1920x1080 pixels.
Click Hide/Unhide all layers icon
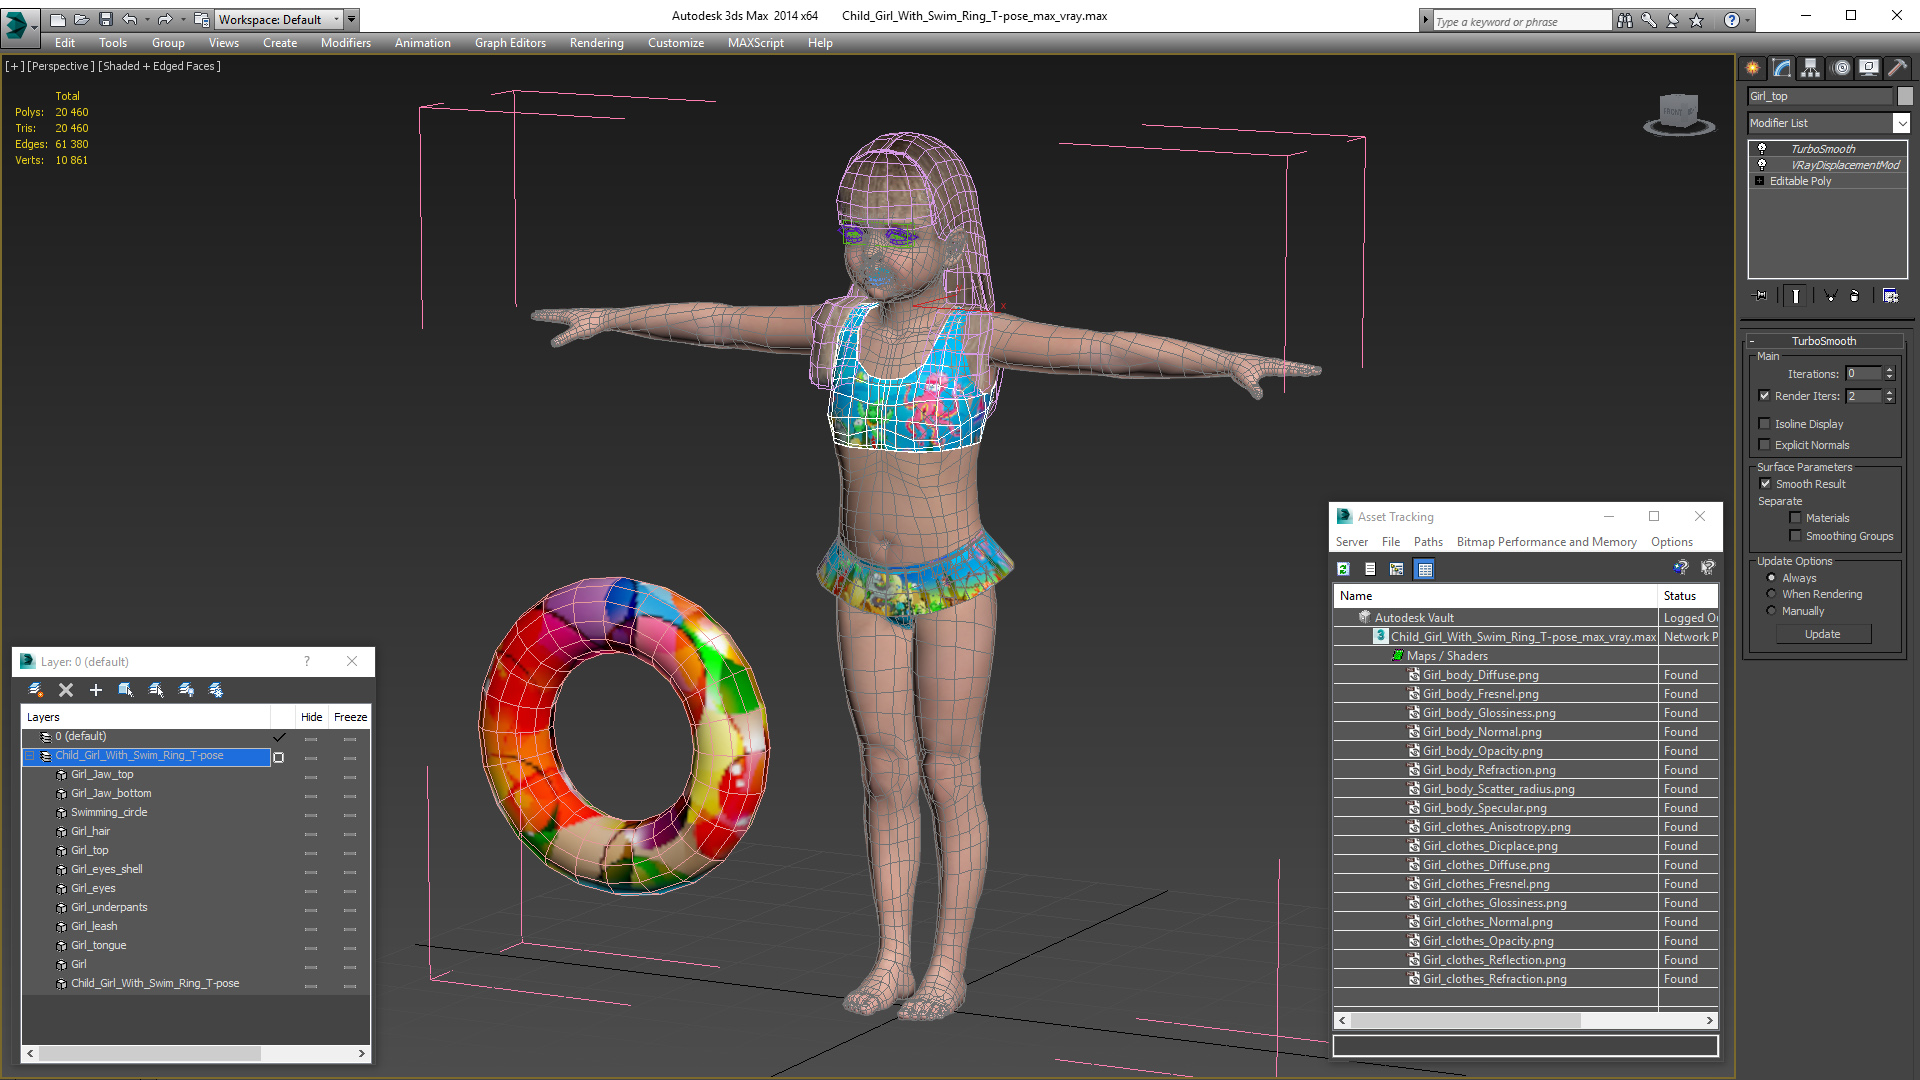(186, 690)
